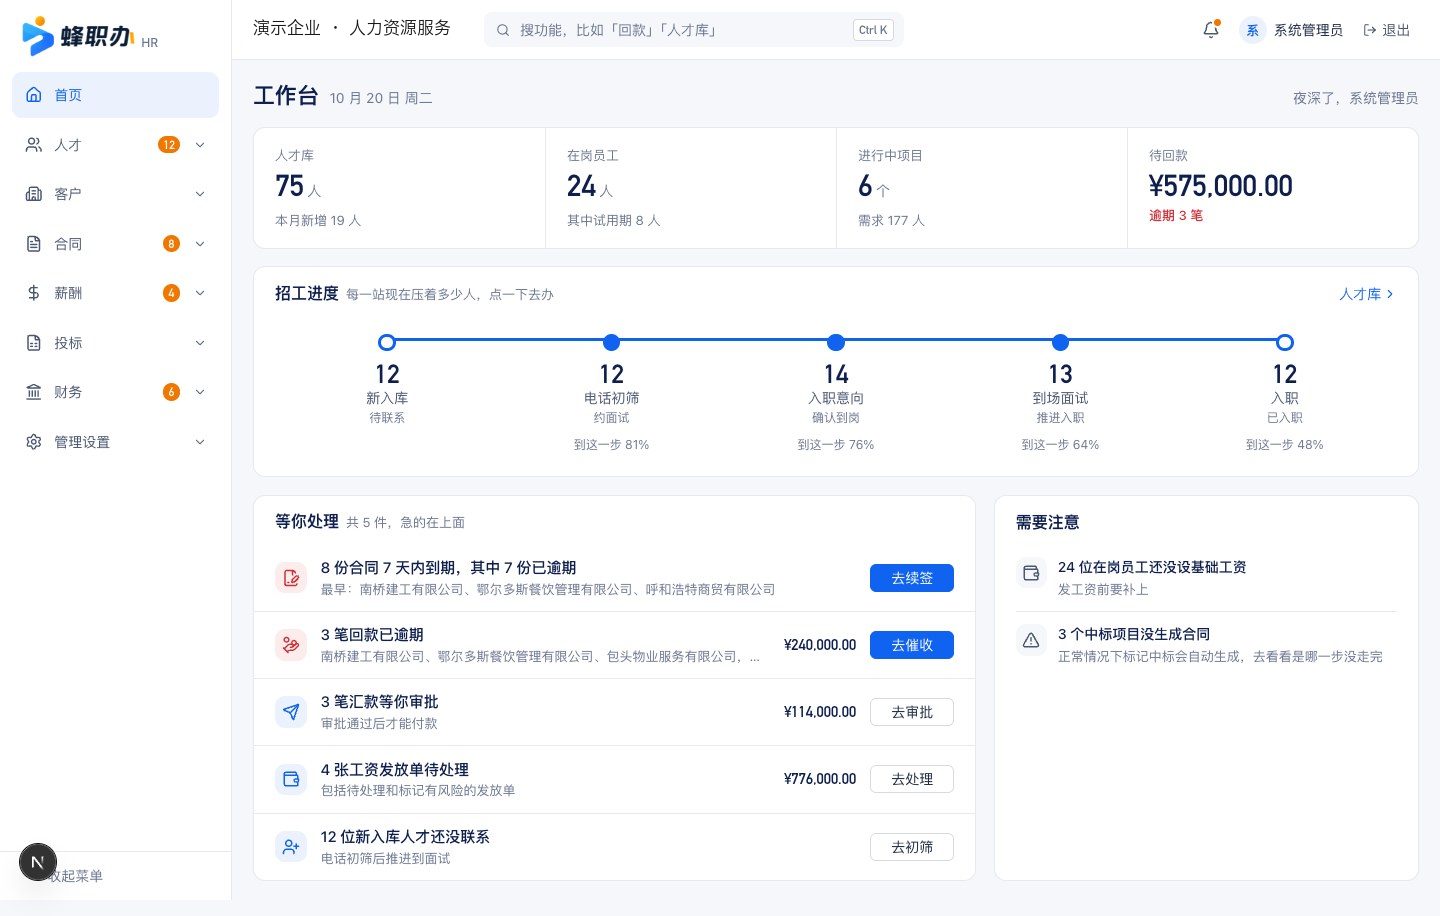The width and height of the screenshot is (1440, 916).
Task: Click the wallet icon in 4 张工资发放单 row
Action: [x=291, y=779]
